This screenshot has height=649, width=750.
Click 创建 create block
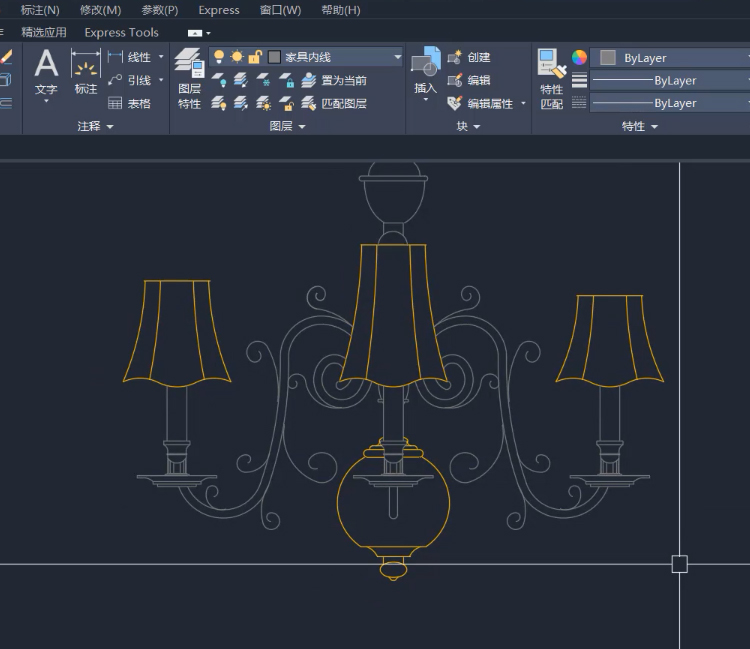[x=469, y=57]
